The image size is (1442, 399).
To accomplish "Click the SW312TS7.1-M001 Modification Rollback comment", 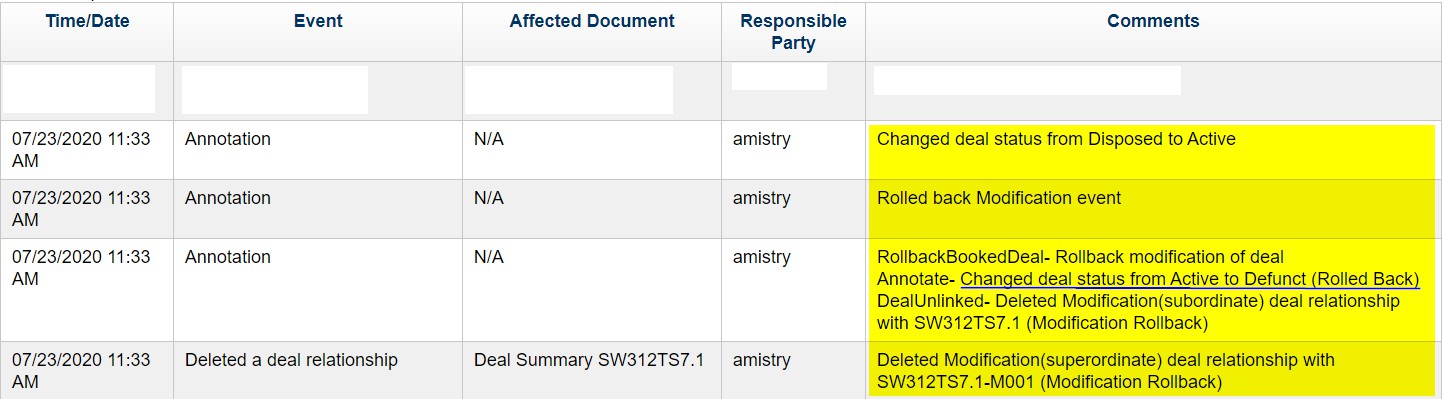I will [x=1106, y=371].
